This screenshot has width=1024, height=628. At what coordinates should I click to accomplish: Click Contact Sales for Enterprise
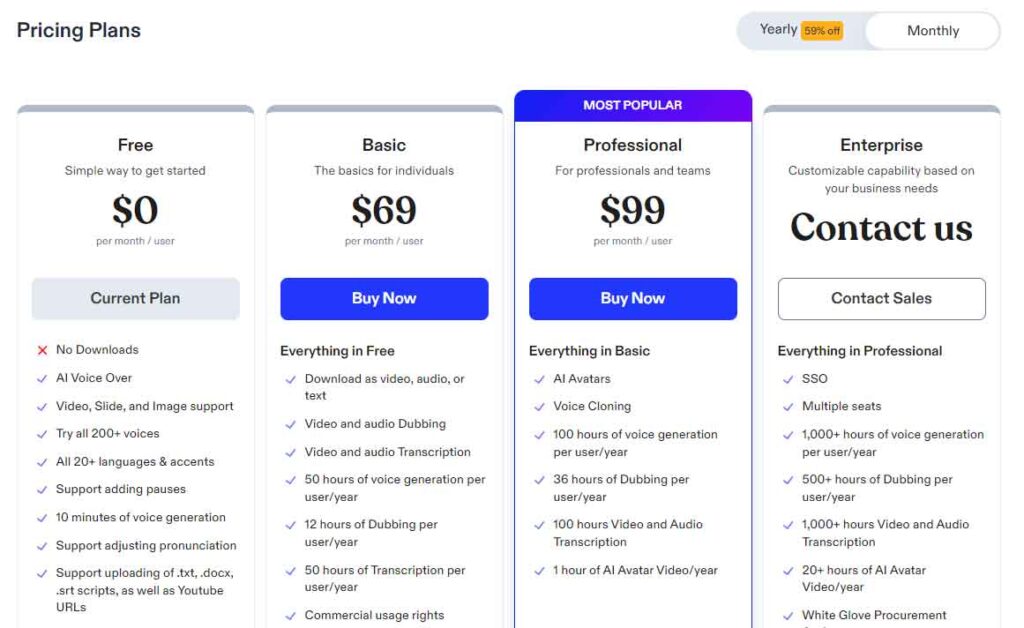(x=881, y=298)
